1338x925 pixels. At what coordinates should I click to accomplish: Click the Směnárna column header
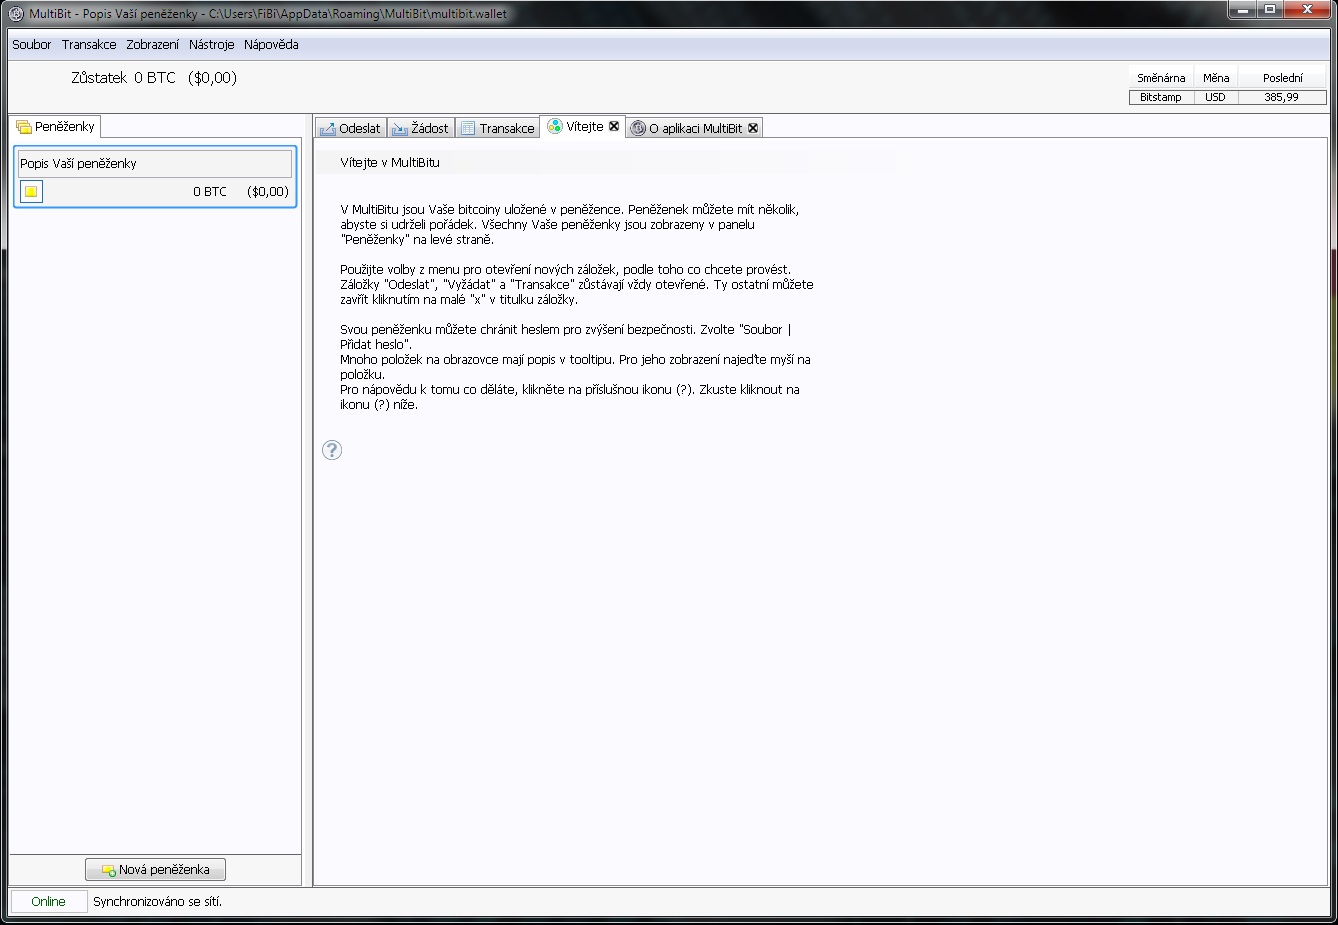tap(1161, 78)
